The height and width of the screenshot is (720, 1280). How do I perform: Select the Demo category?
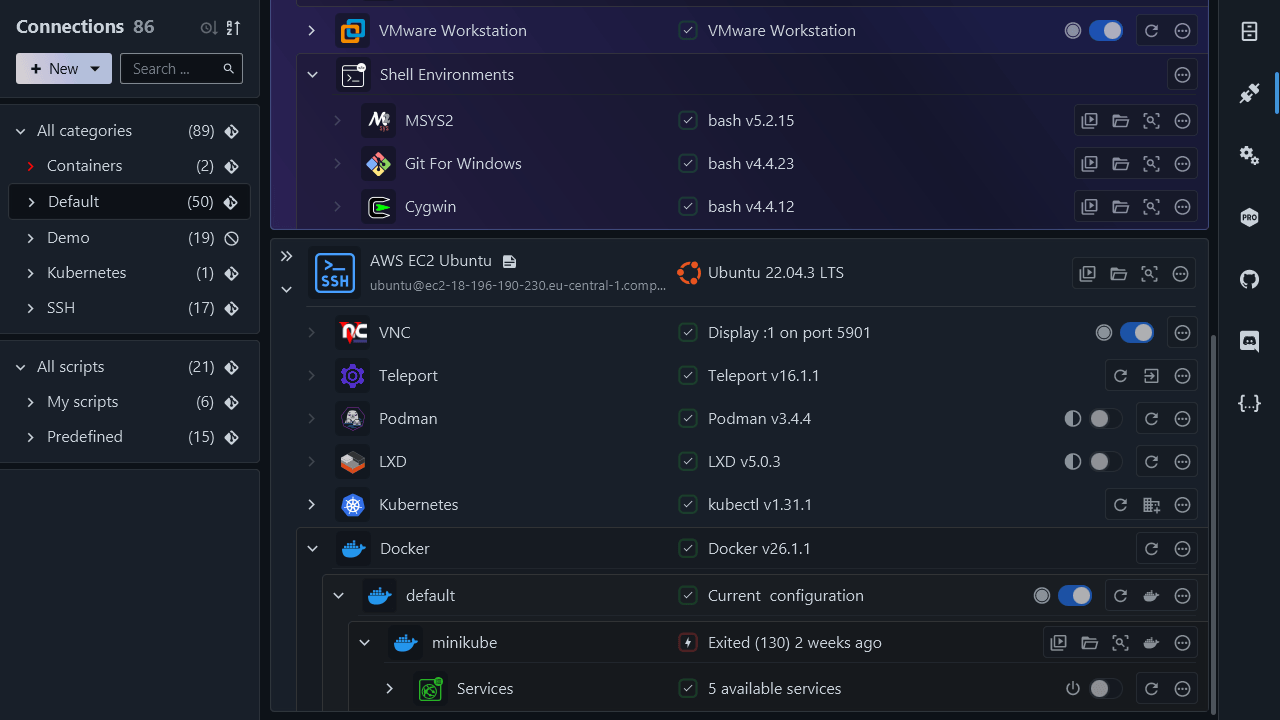click(68, 238)
